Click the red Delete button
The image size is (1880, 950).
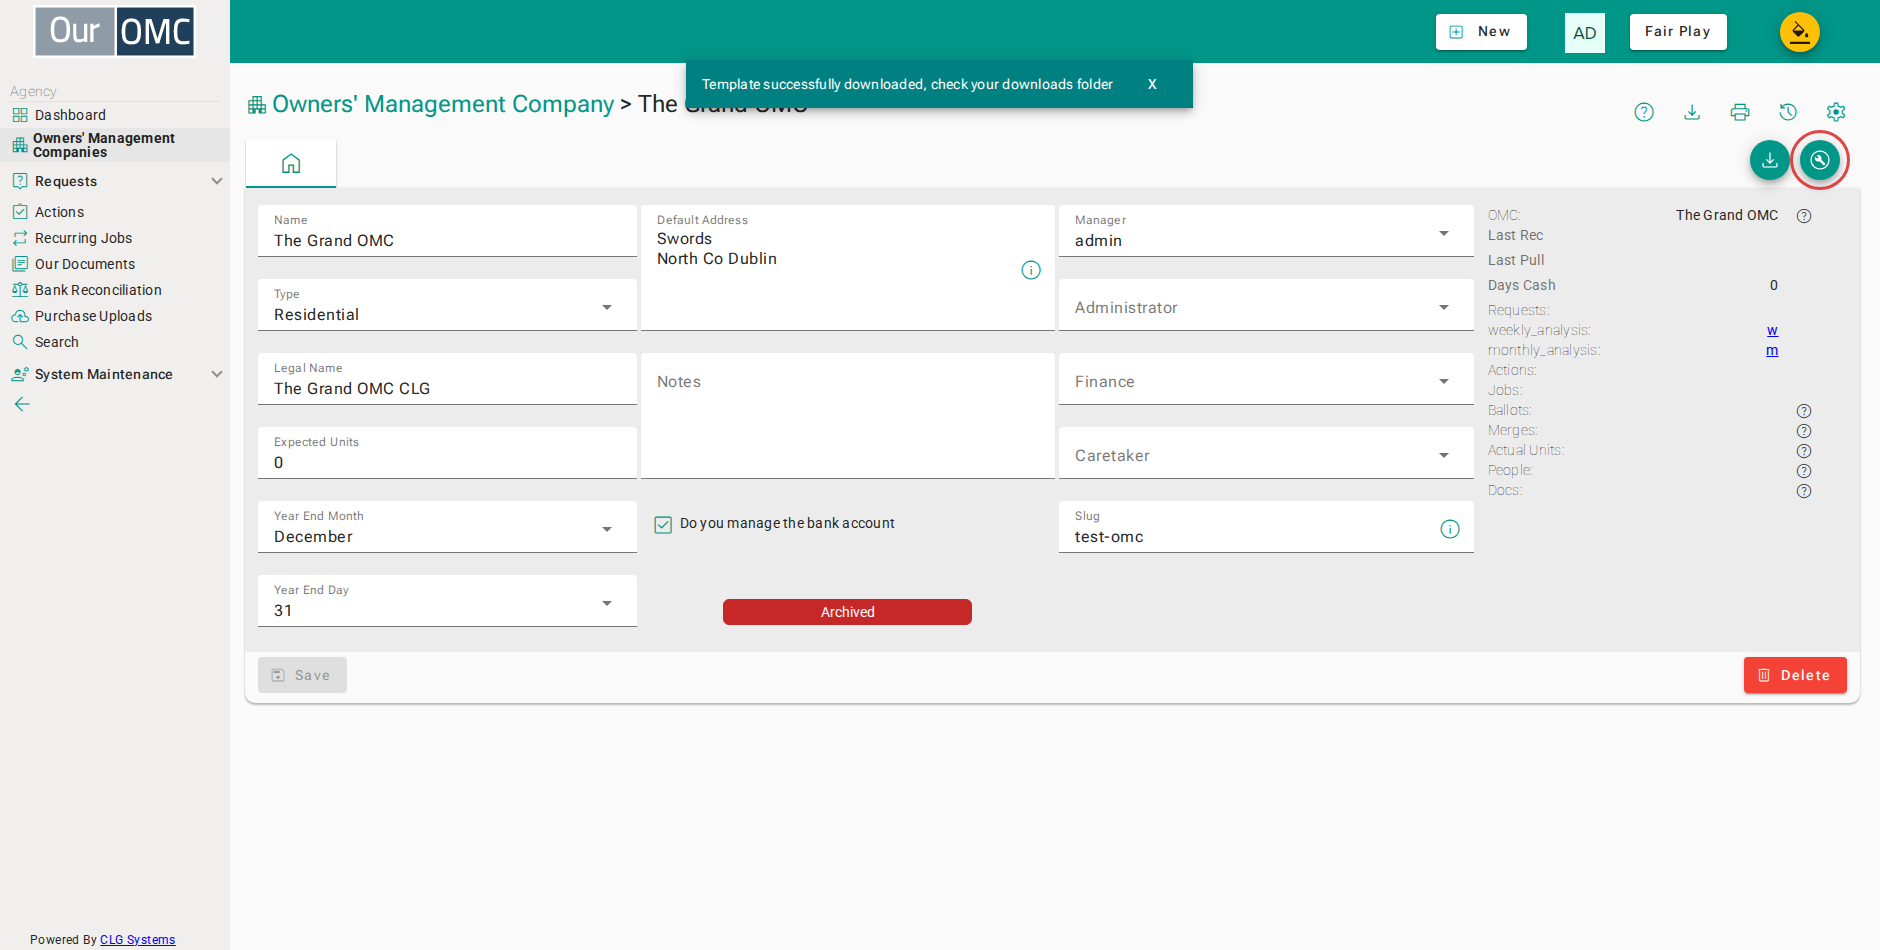pyautogui.click(x=1795, y=675)
